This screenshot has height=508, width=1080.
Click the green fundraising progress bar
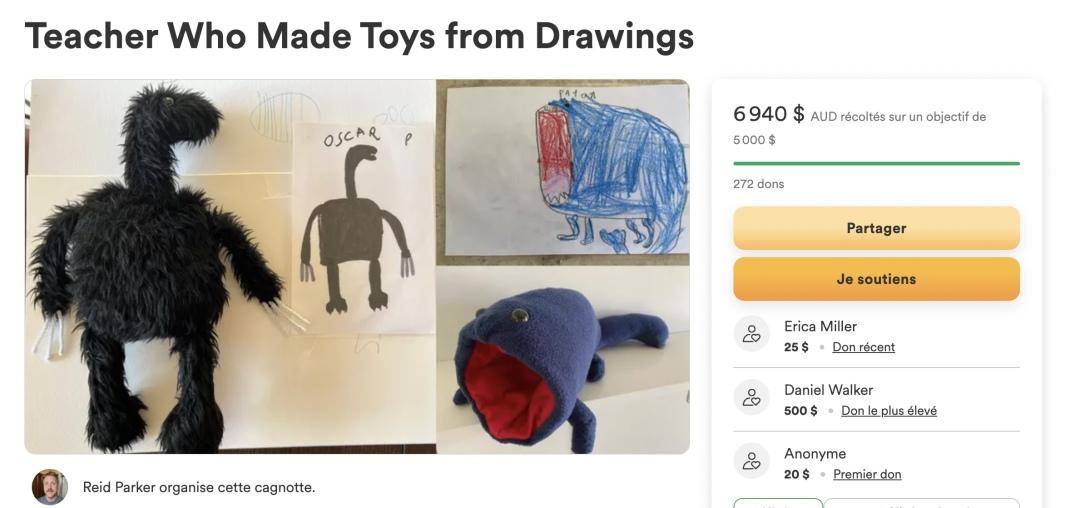tap(876, 163)
